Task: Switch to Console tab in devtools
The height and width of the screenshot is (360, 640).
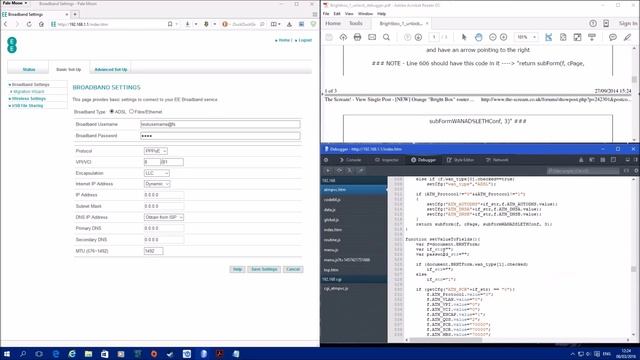Action: [x=351, y=160]
